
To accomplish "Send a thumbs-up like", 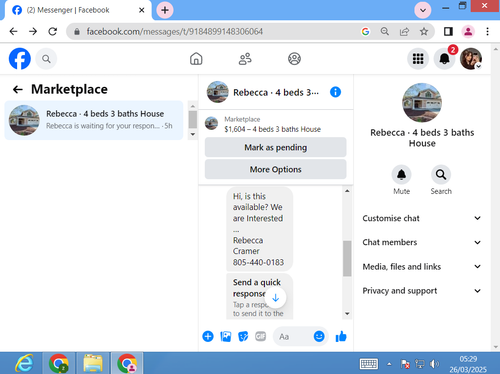I will (x=341, y=337).
